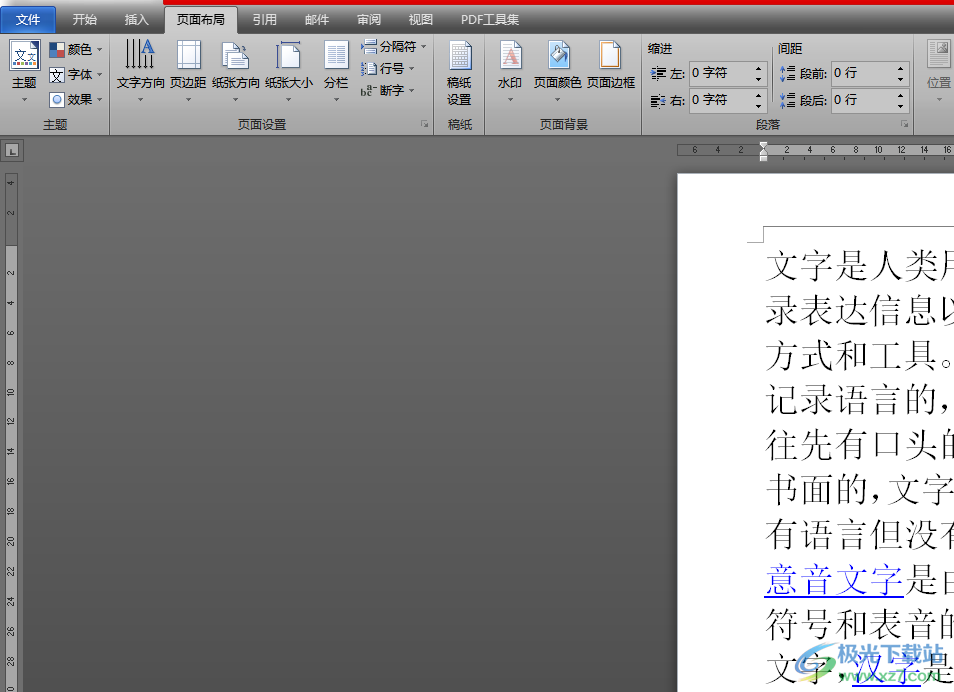This screenshot has width=954, height=692.
Task: Select the 页面布局 page layout tab
Action: [x=201, y=20]
